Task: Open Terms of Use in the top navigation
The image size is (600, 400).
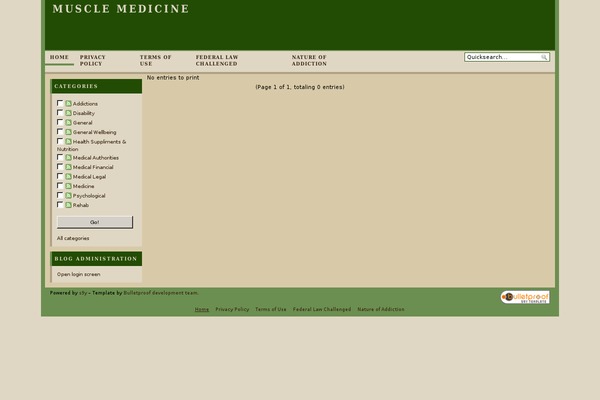Action: pos(155,60)
